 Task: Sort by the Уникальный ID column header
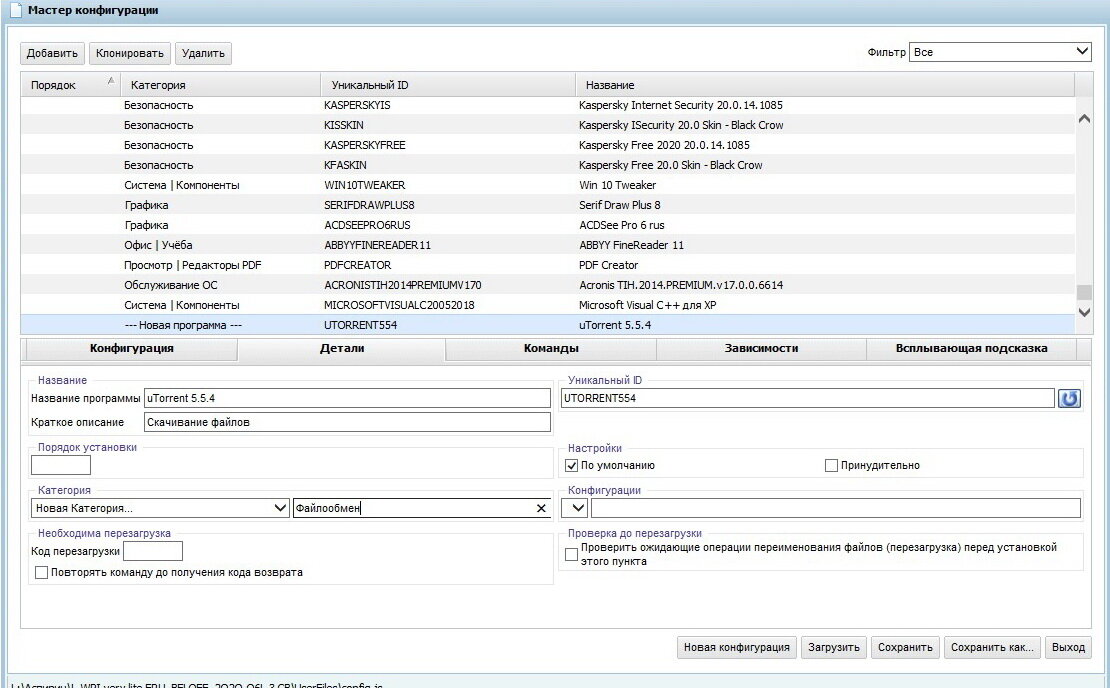(x=447, y=85)
